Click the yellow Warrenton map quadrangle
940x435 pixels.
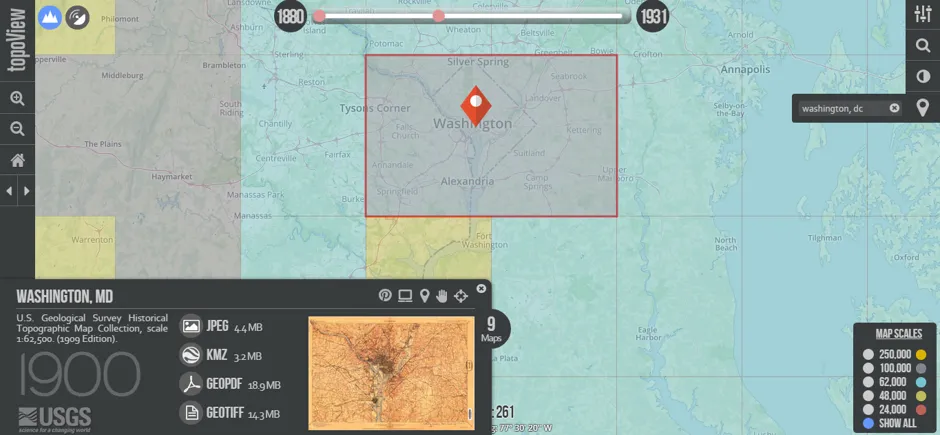[75, 247]
